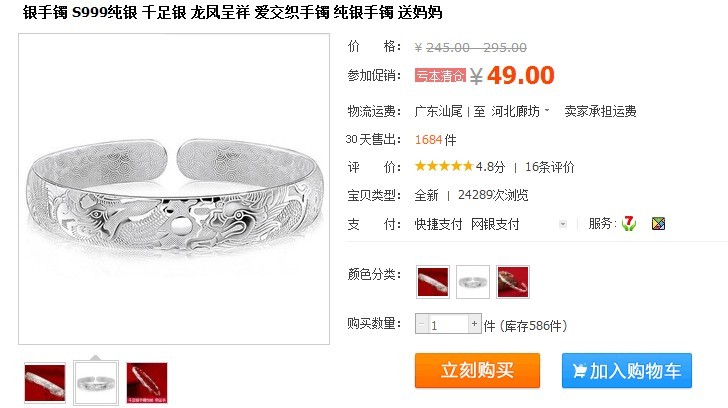Image resolution: width=728 pixels, height=408 pixels.
Task: Click the five-star rating stars
Action: [x=443, y=166]
